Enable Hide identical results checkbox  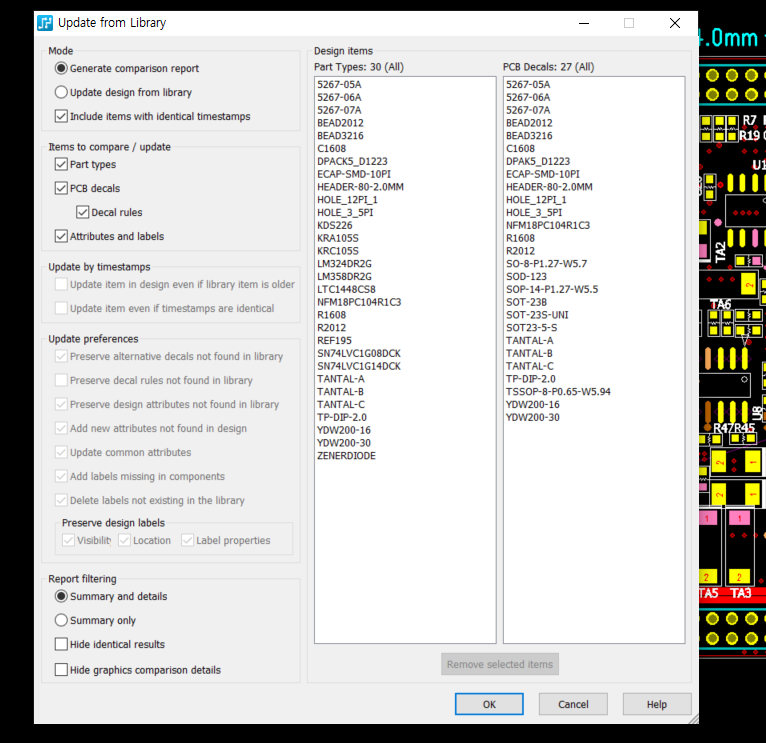click(x=62, y=644)
